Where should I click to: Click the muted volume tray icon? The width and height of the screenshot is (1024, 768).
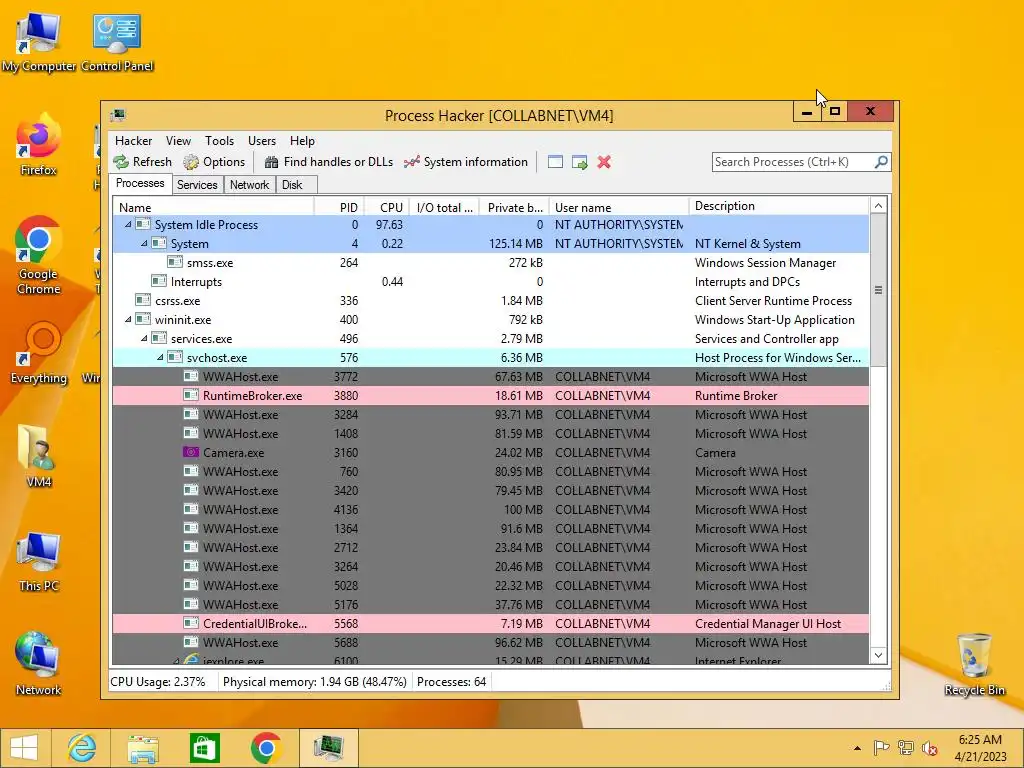point(930,748)
